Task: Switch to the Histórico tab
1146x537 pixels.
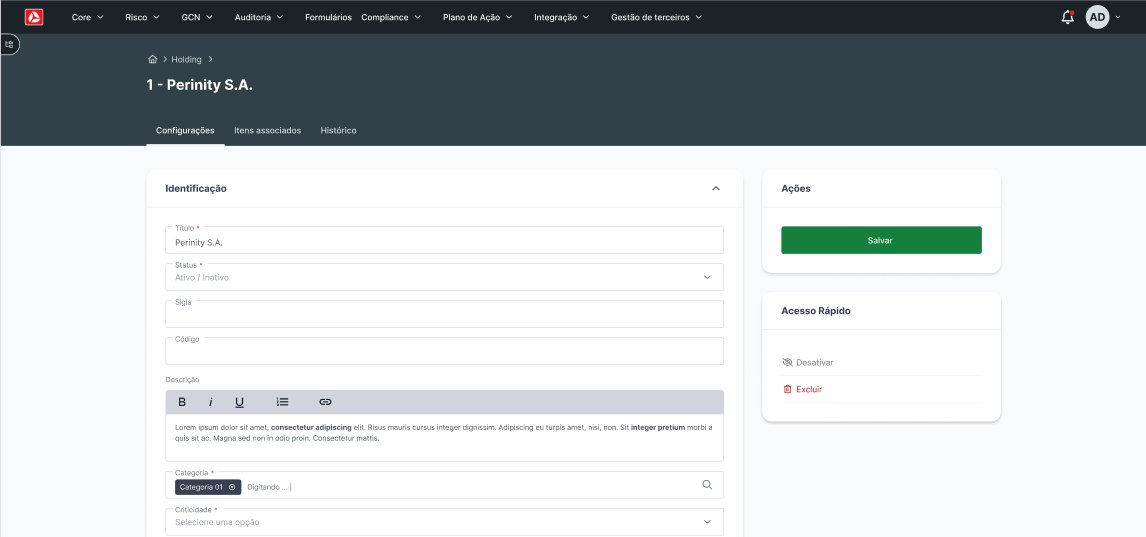Action: tap(338, 130)
